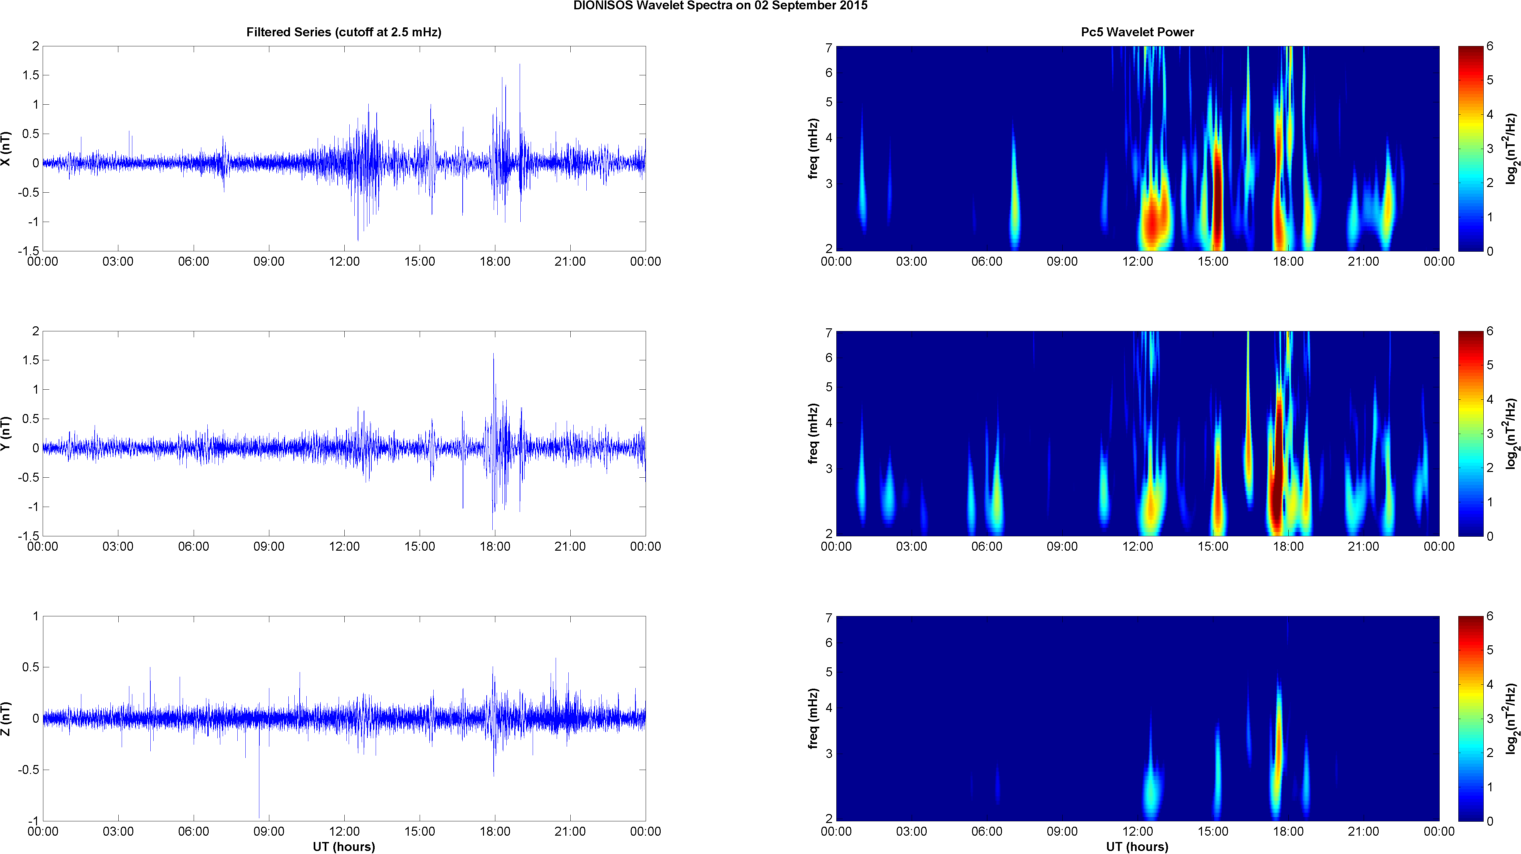Screen dimensions: 1521x854
Task: Click the log2(nT²/Hz) label of middle colorbar
Action: (x=1512, y=433)
